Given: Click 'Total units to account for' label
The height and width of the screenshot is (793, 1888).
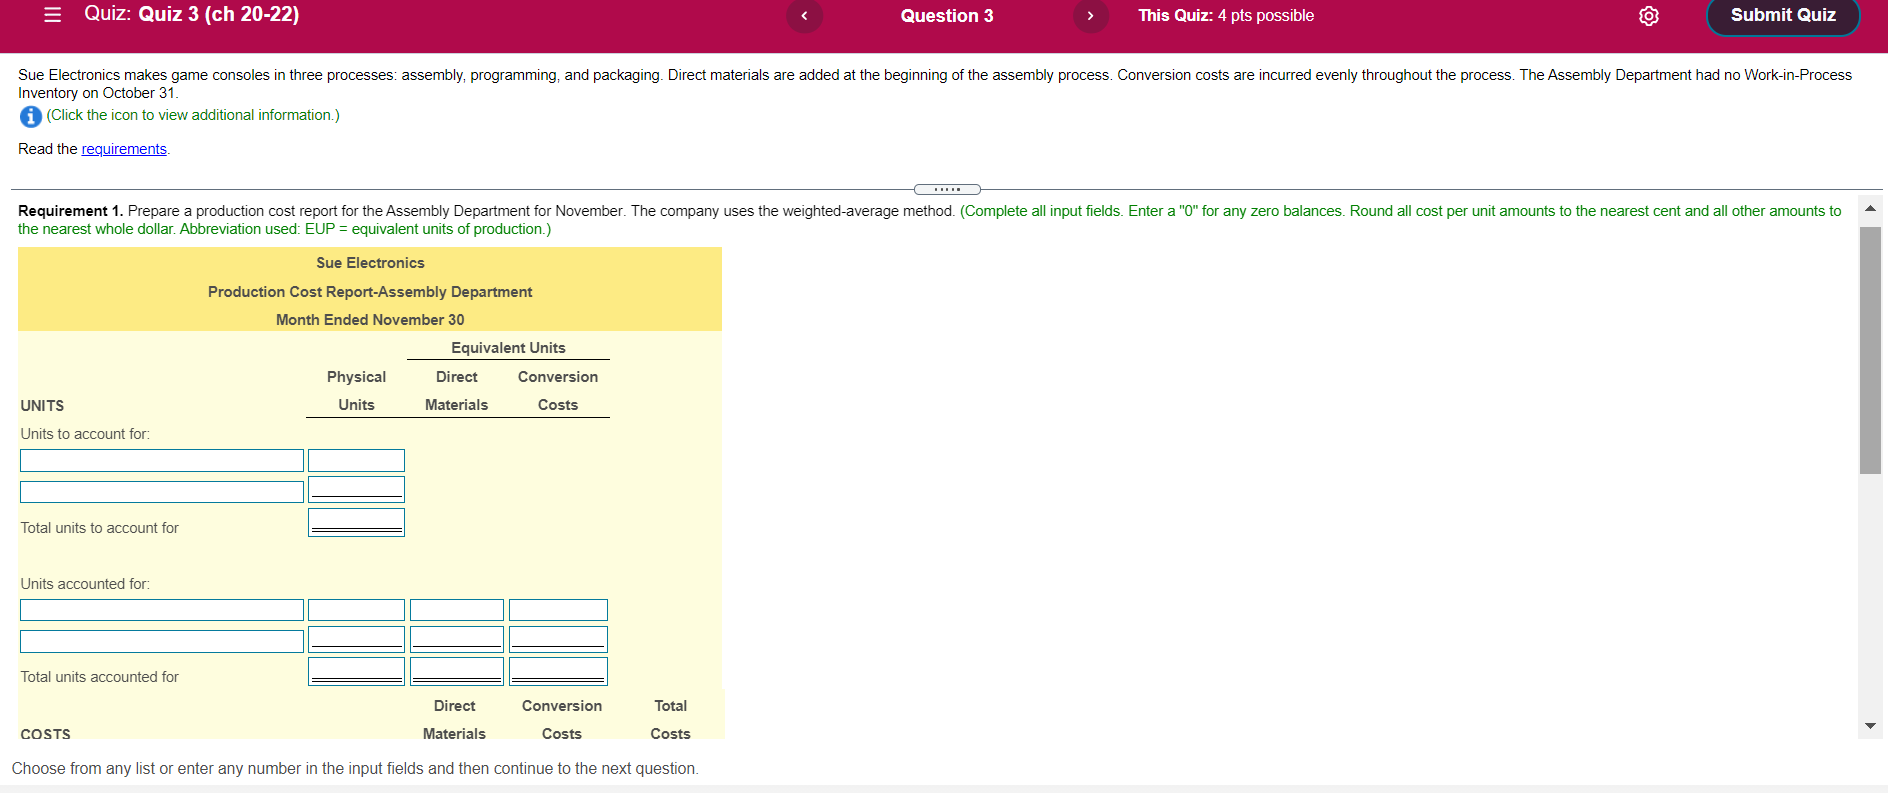Looking at the screenshot, I should [x=100, y=528].
